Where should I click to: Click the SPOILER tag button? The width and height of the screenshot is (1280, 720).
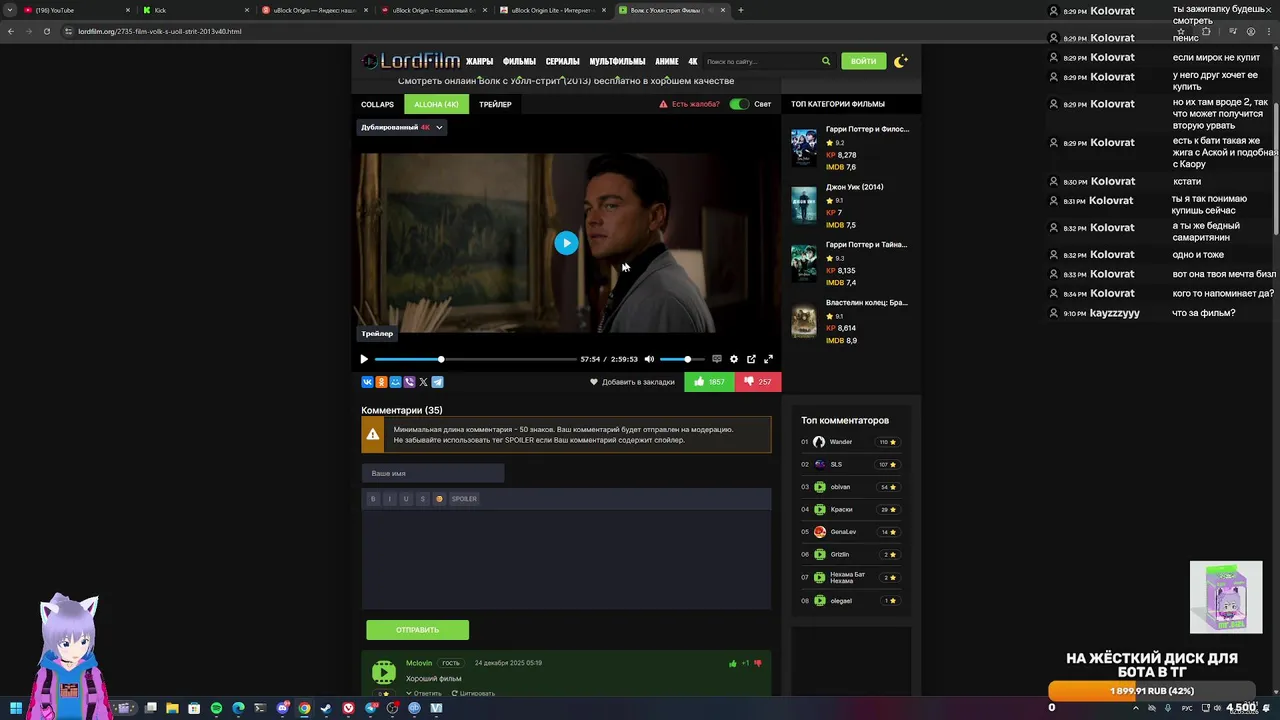coord(464,499)
